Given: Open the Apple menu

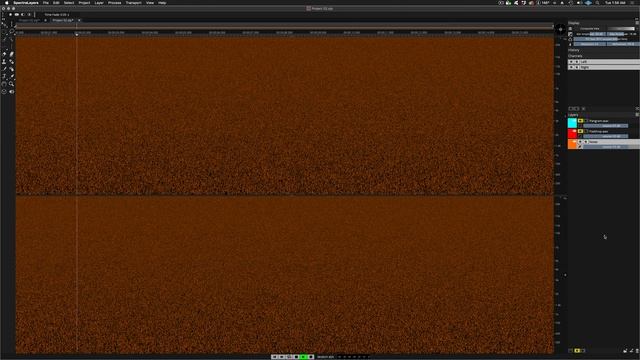Looking at the screenshot, I should coord(7,3).
